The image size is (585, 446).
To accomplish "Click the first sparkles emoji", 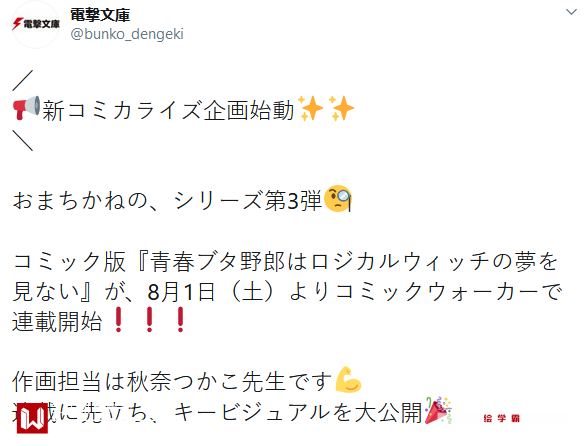I will 310,109.
